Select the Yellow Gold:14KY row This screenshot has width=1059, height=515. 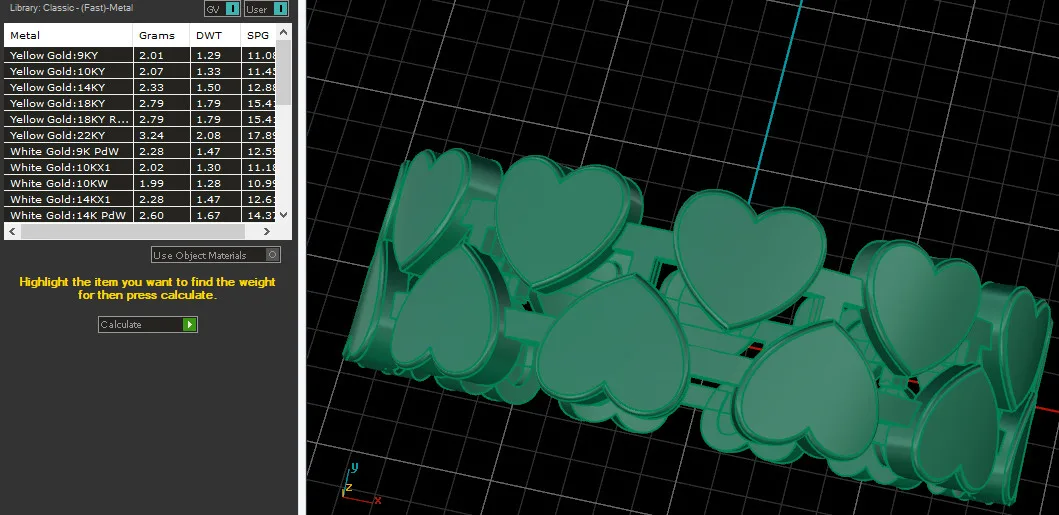[140, 87]
